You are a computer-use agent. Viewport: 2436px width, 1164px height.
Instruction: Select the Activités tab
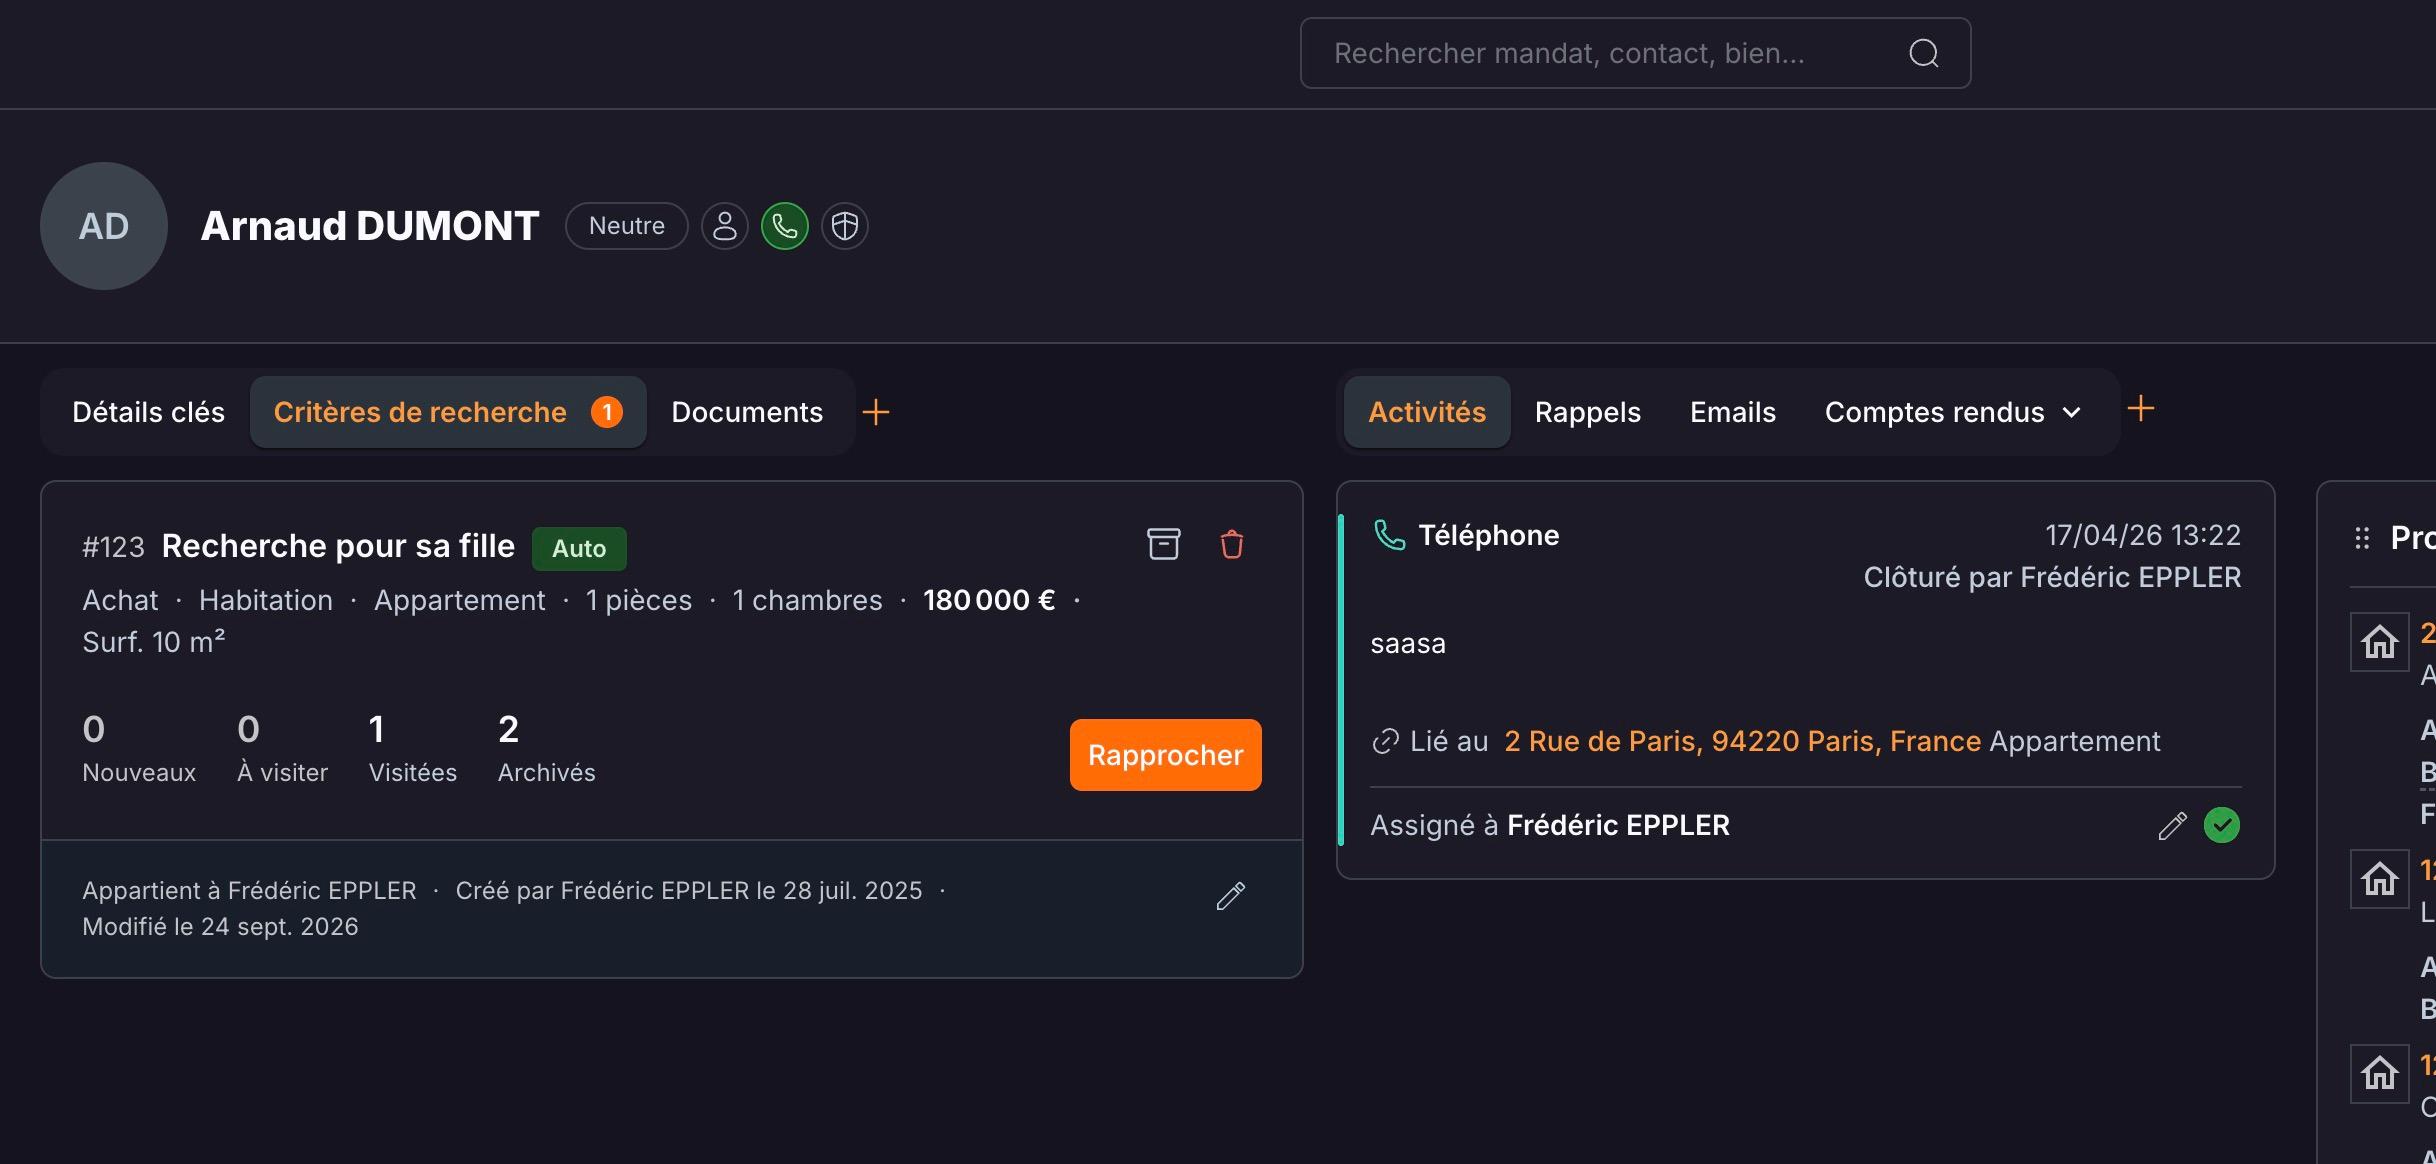pos(1427,412)
